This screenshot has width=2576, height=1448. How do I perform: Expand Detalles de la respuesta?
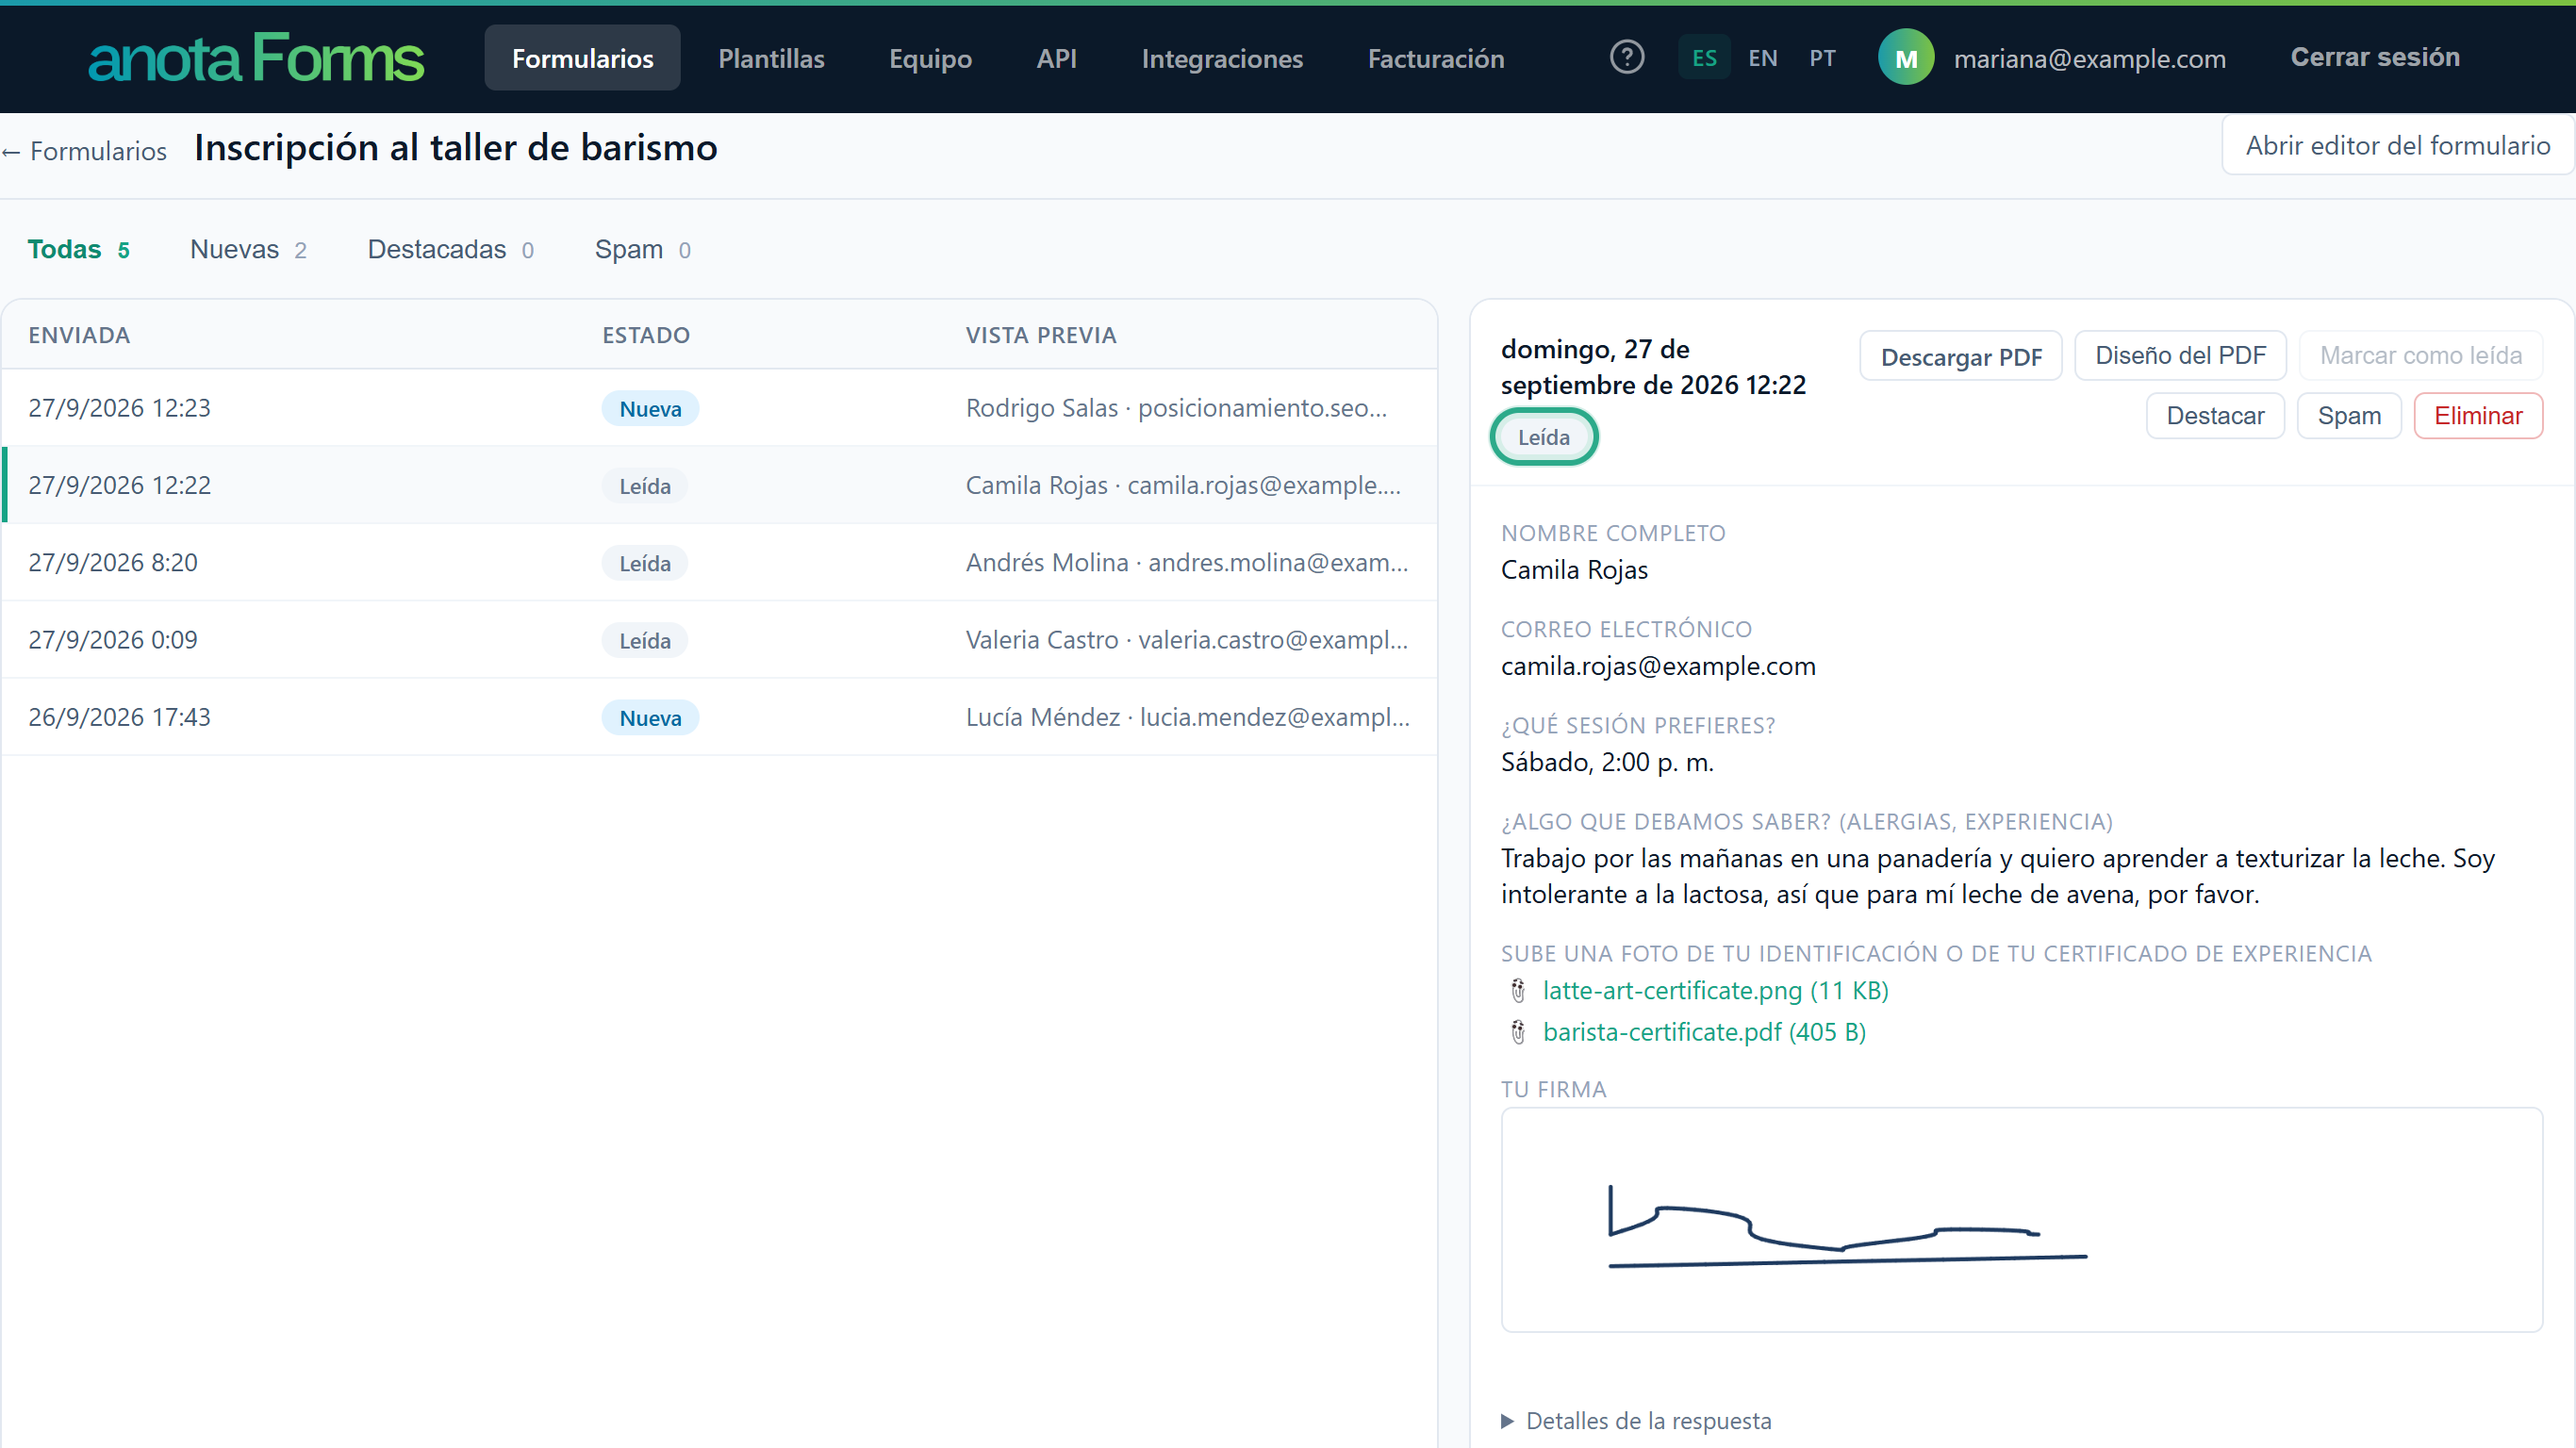click(1636, 1421)
